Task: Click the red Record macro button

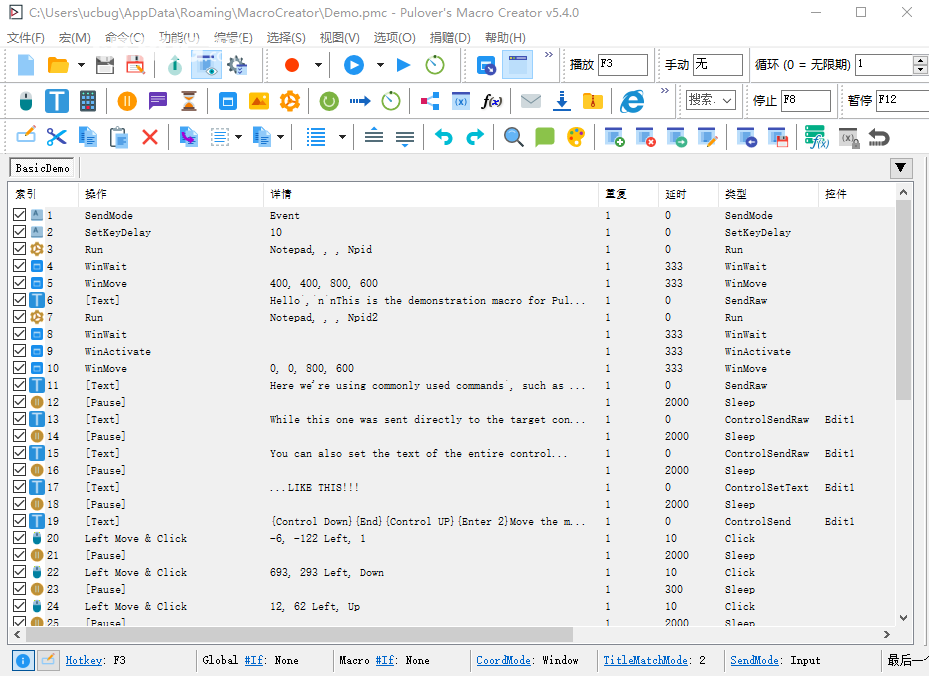Action: pos(291,65)
